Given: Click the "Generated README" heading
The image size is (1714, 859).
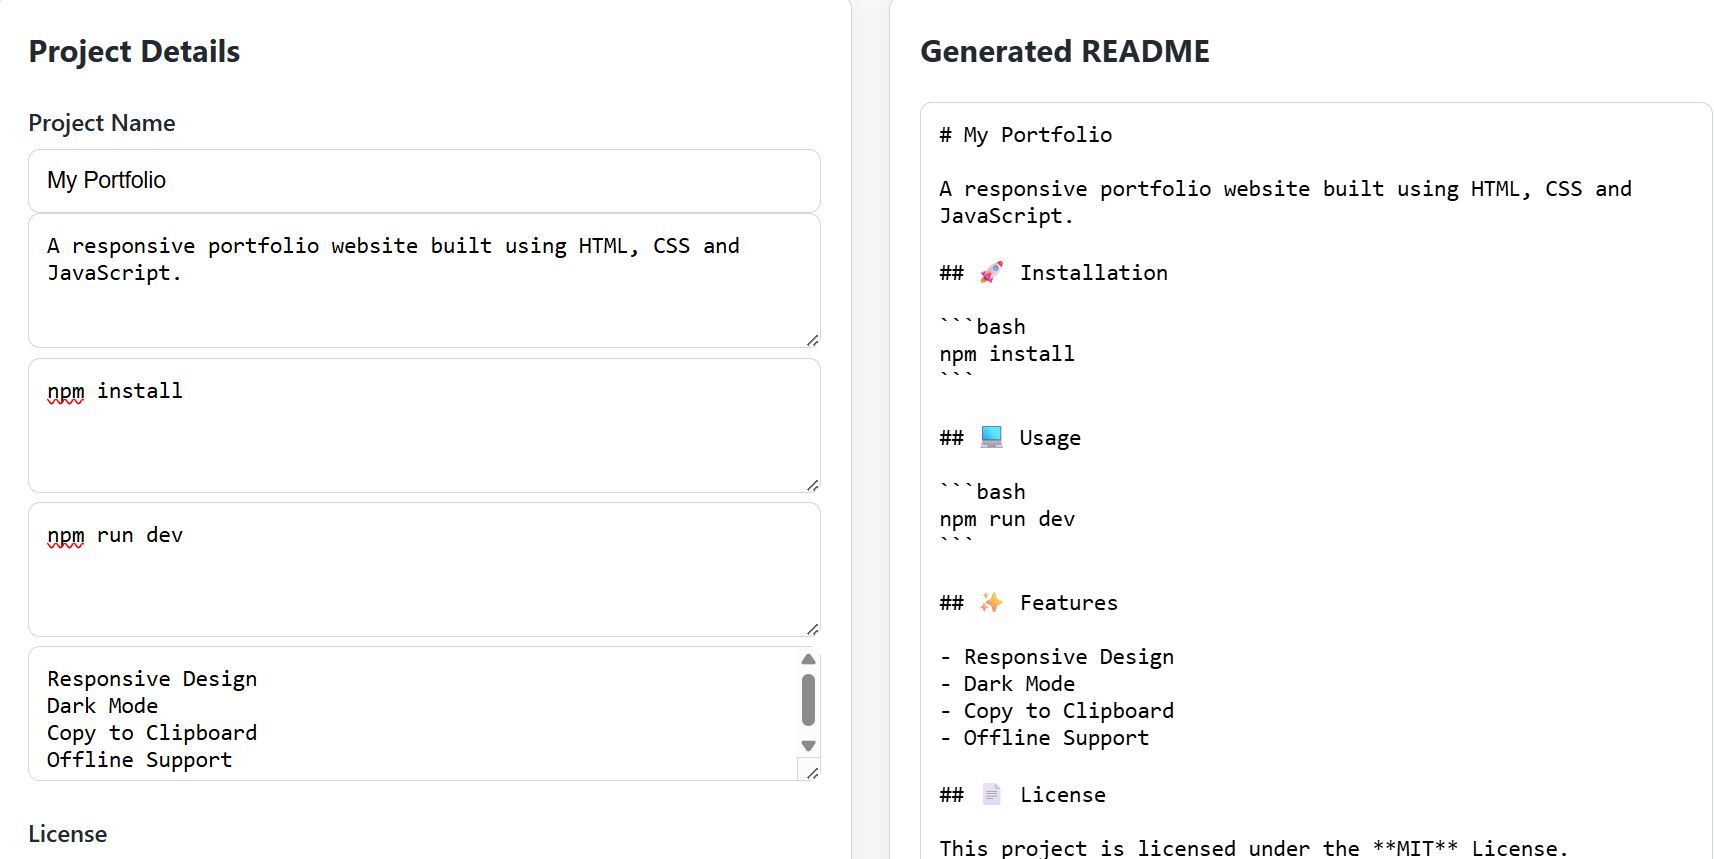Looking at the screenshot, I should 1065,52.
